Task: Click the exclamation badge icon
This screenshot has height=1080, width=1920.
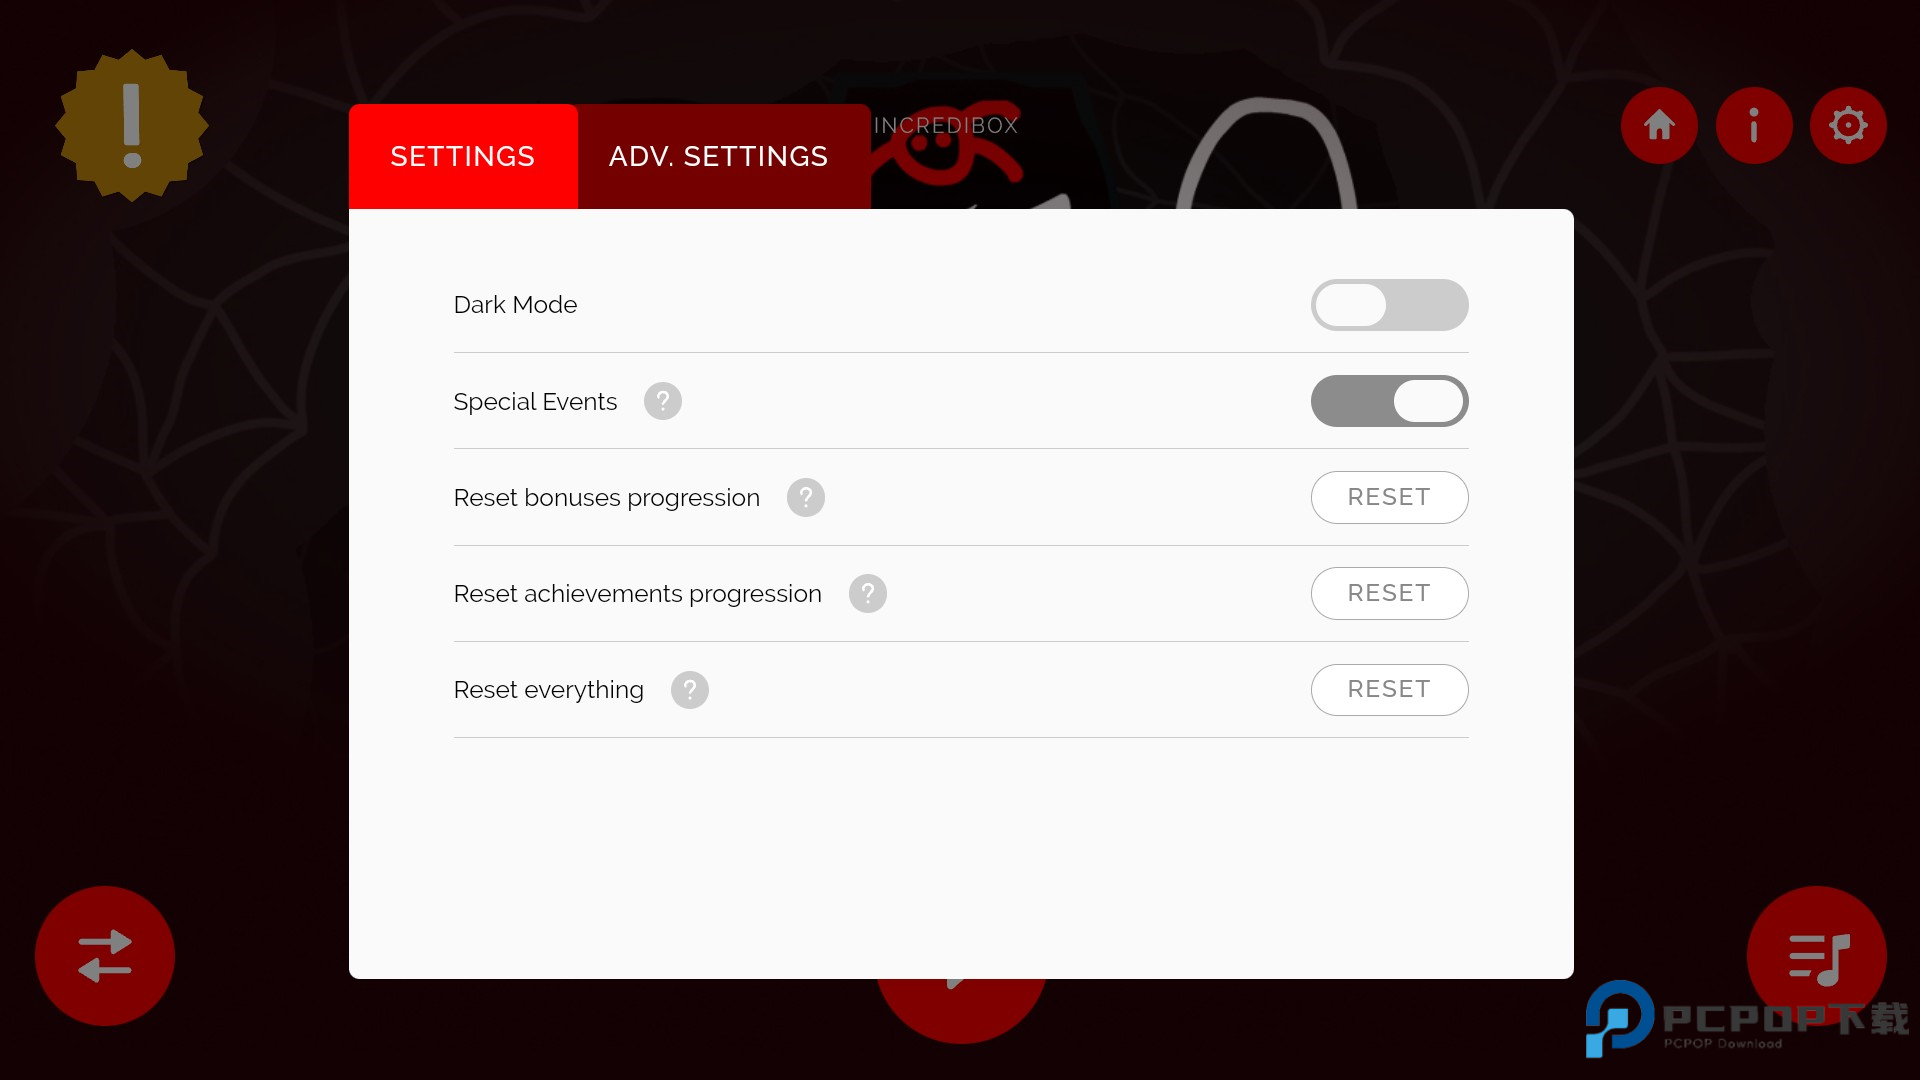Action: 132,126
